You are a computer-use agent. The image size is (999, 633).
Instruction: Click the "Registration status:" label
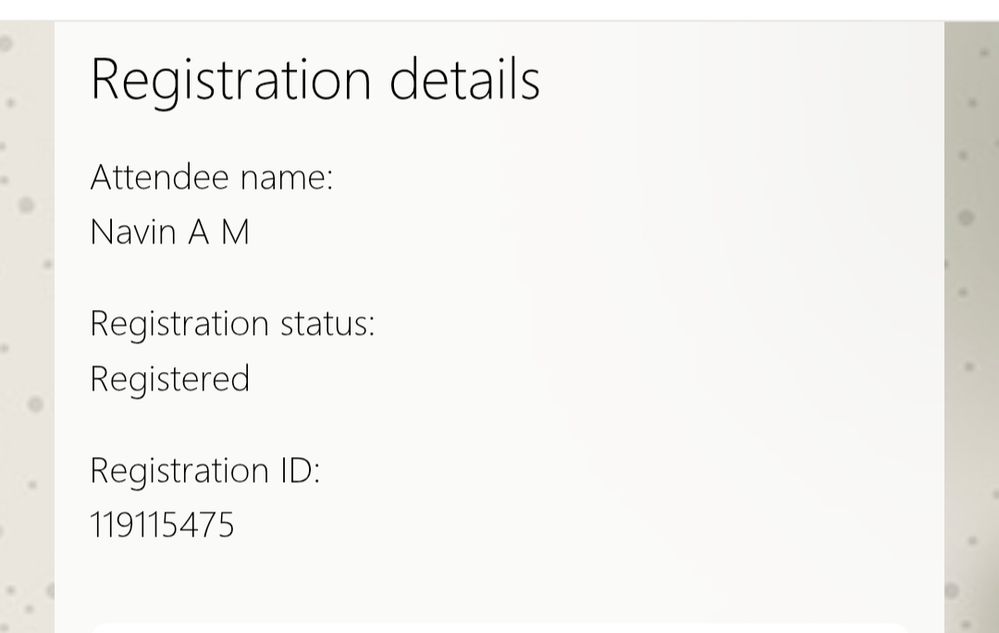coord(232,324)
